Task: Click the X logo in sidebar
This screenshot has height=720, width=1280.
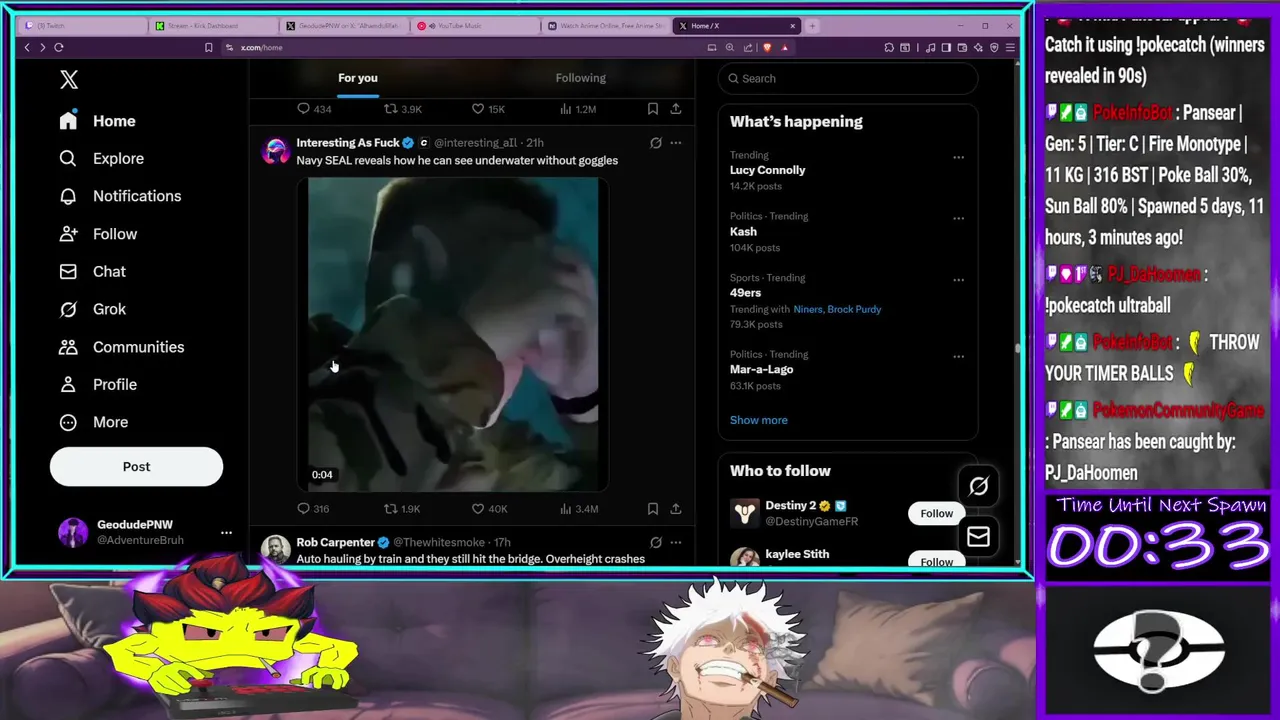Action: pos(68,80)
